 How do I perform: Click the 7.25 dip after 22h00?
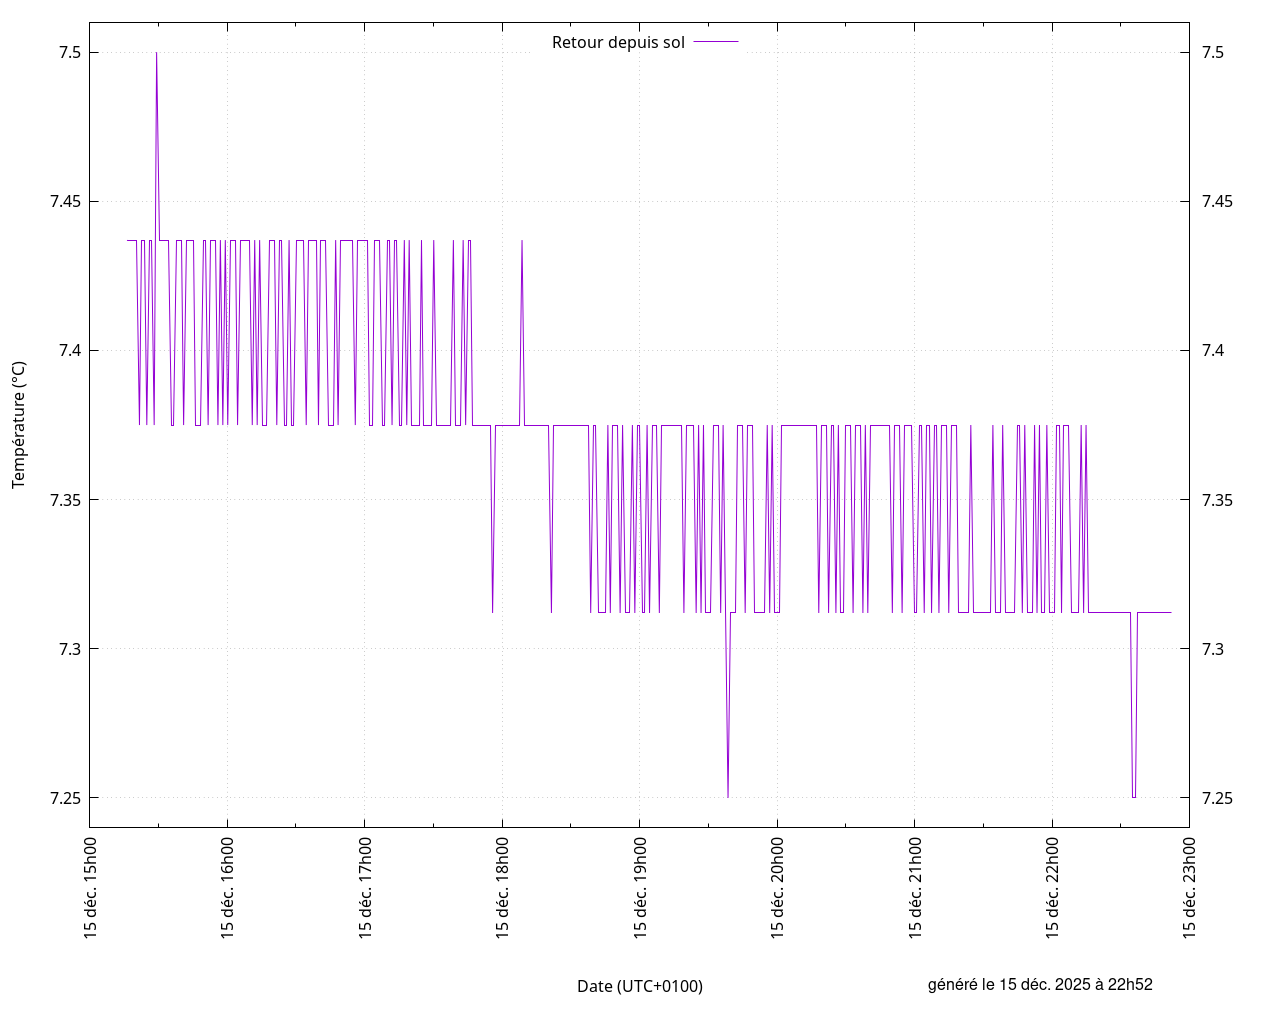tap(1133, 796)
